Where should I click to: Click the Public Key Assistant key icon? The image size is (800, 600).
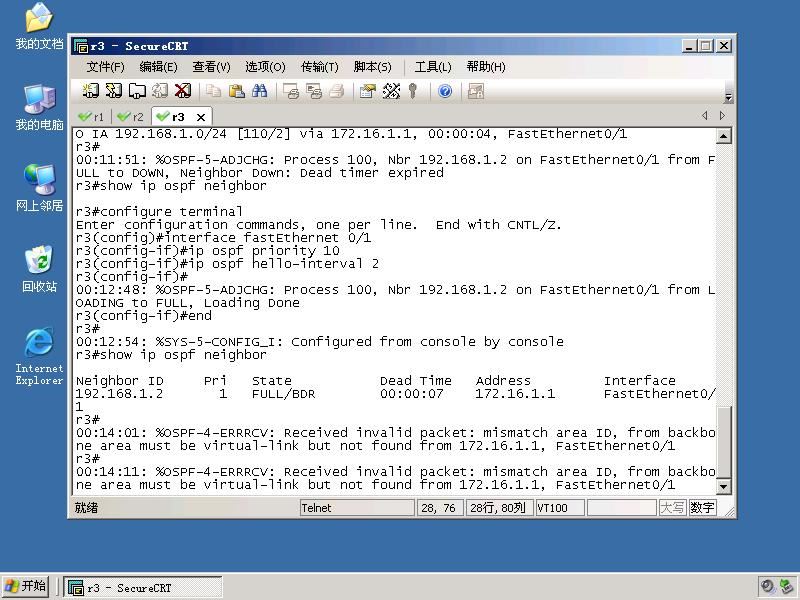(x=413, y=91)
